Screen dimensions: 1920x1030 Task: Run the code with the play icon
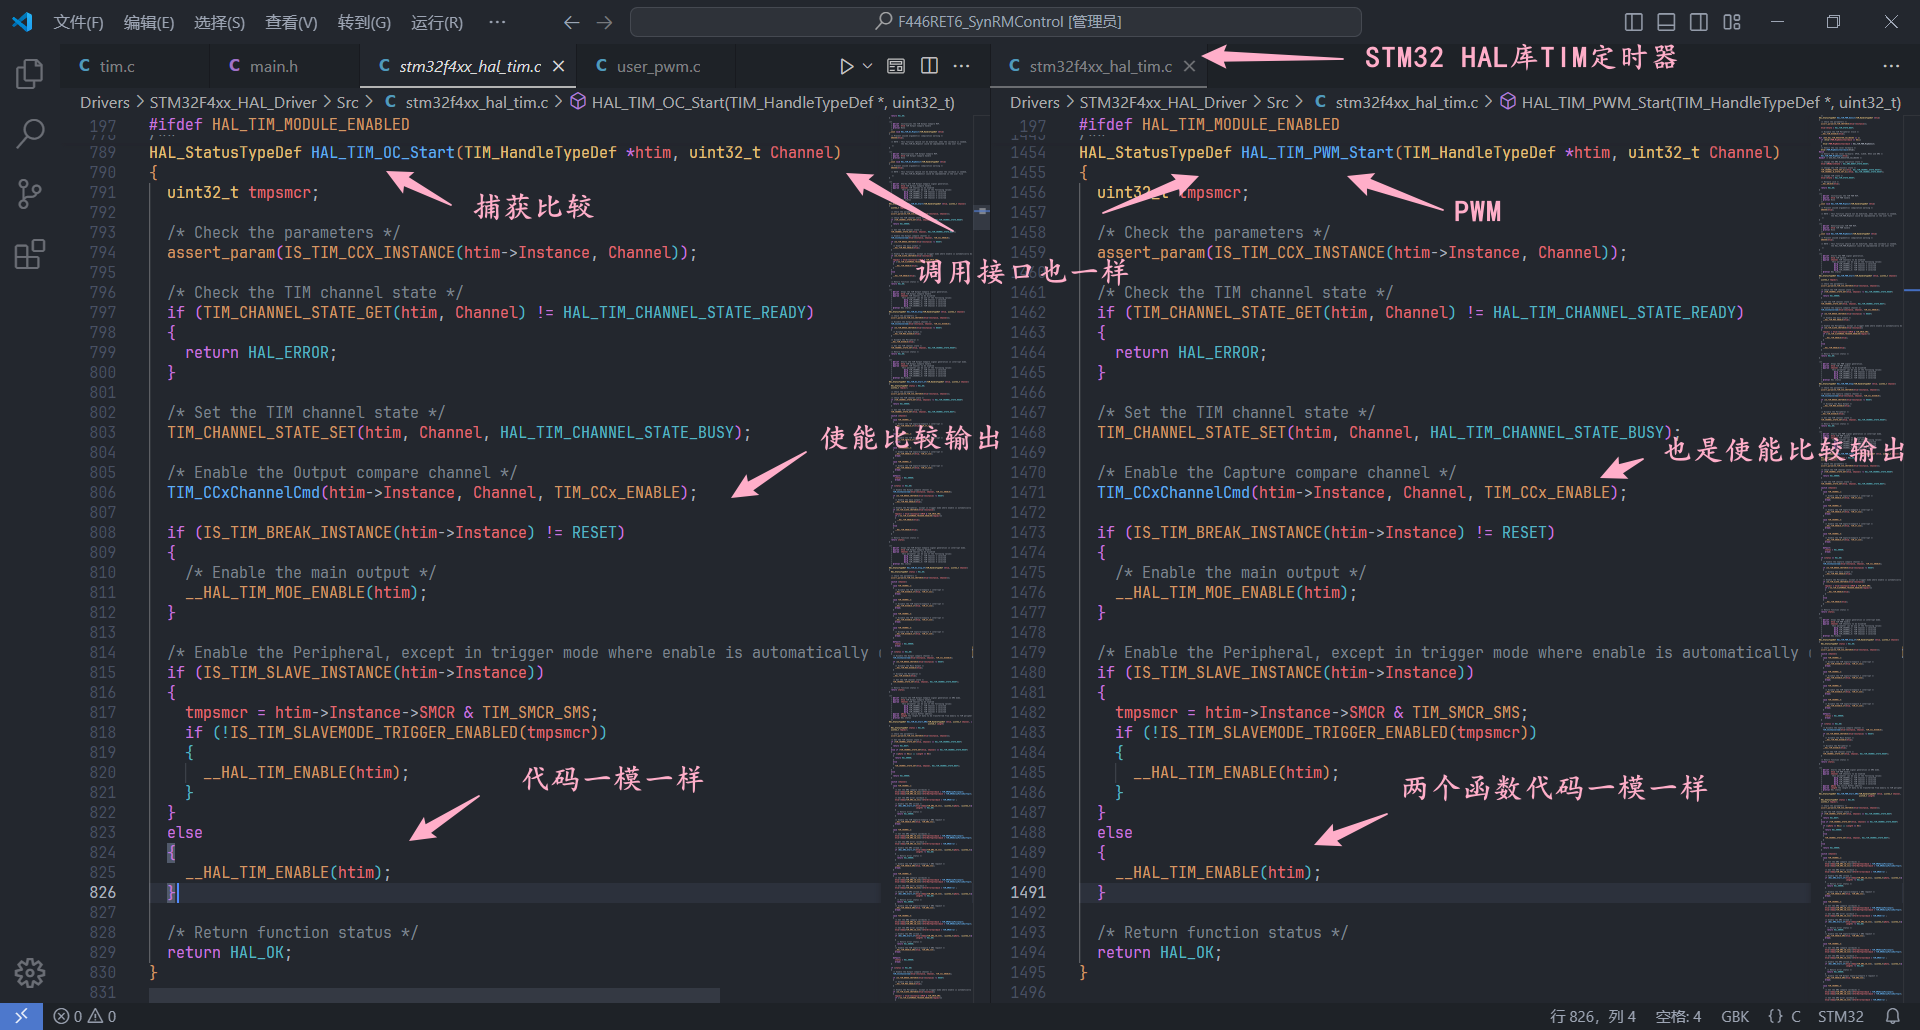[846, 66]
